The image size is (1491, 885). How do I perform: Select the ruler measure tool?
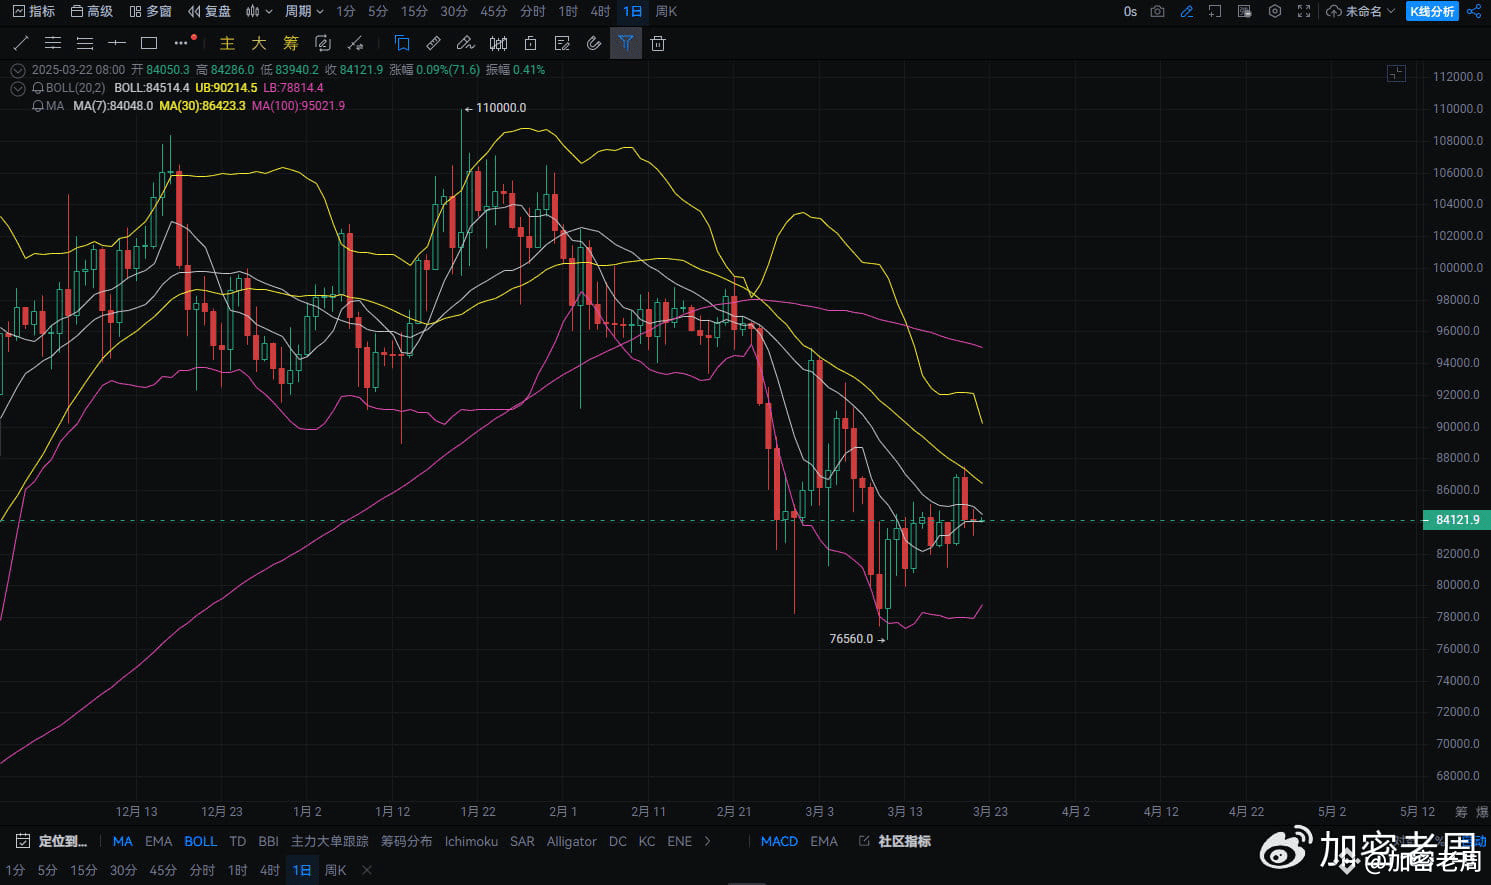pyautogui.click(x=434, y=43)
